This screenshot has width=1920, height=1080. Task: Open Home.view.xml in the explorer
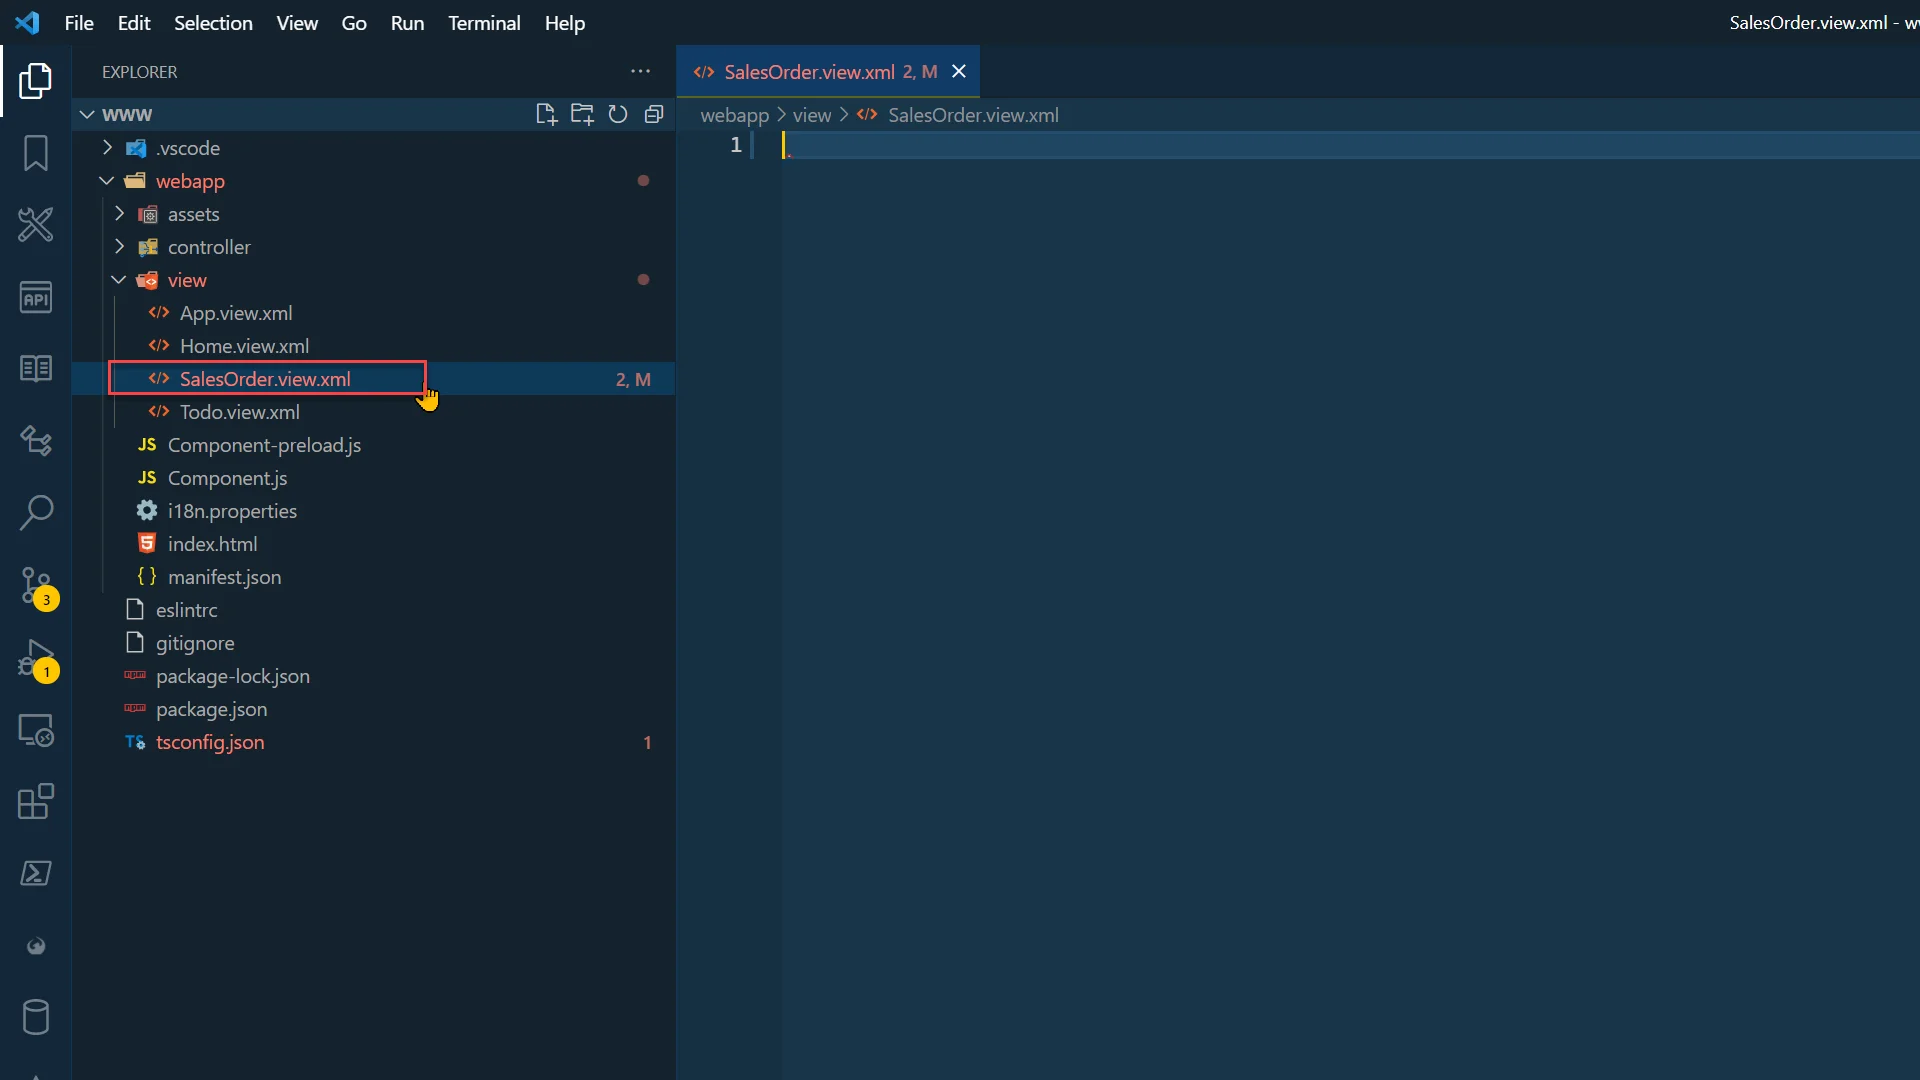(x=244, y=346)
